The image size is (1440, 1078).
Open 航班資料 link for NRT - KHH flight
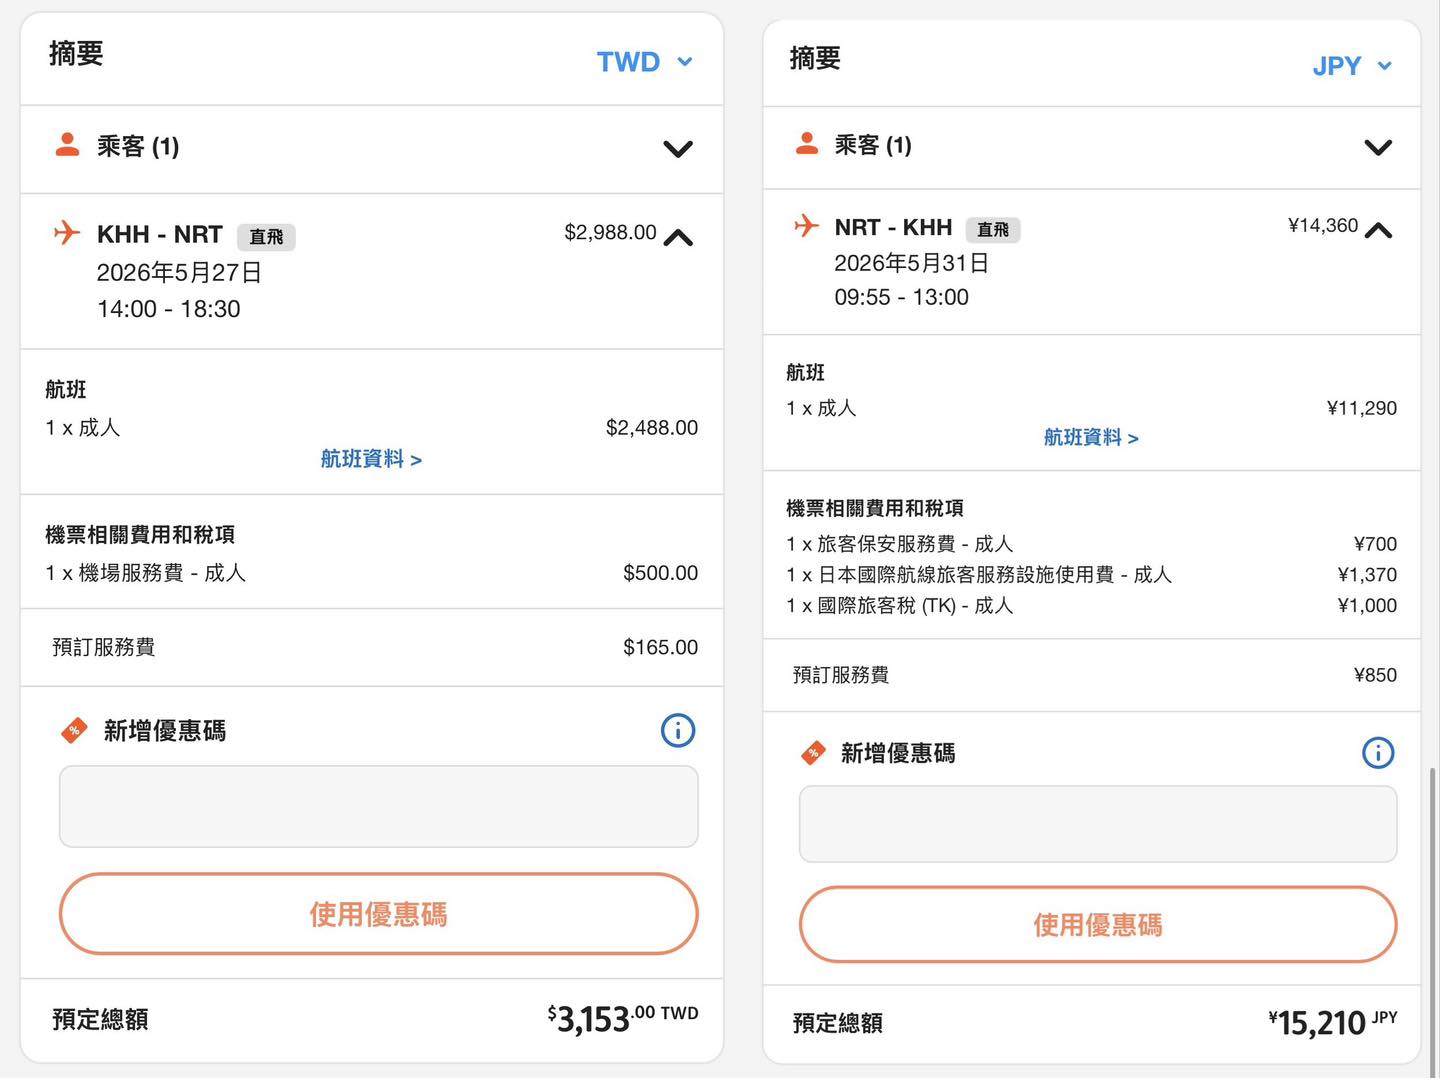(x=1091, y=438)
